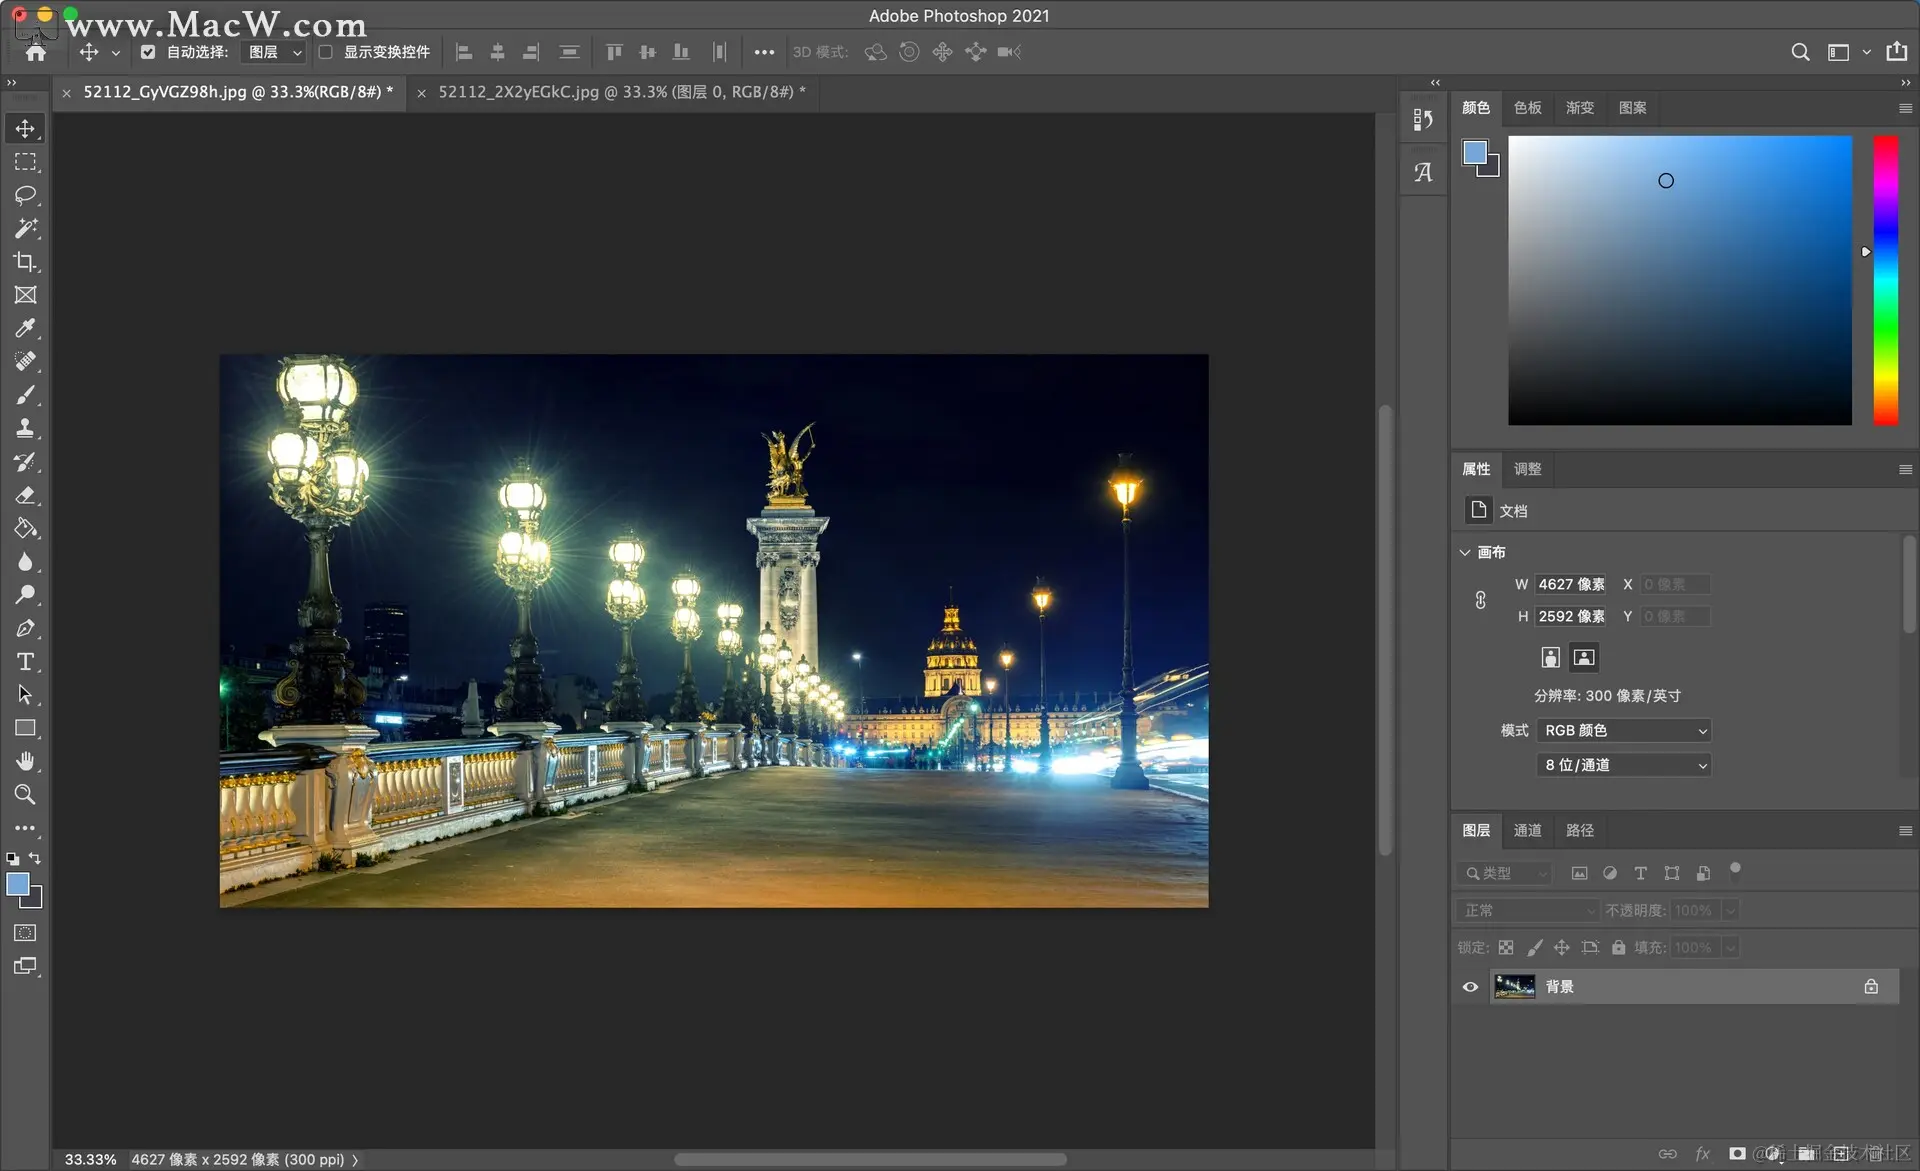Open the RGB 颜色 mode dropdown
The width and height of the screenshot is (1920, 1171).
(1623, 731)
